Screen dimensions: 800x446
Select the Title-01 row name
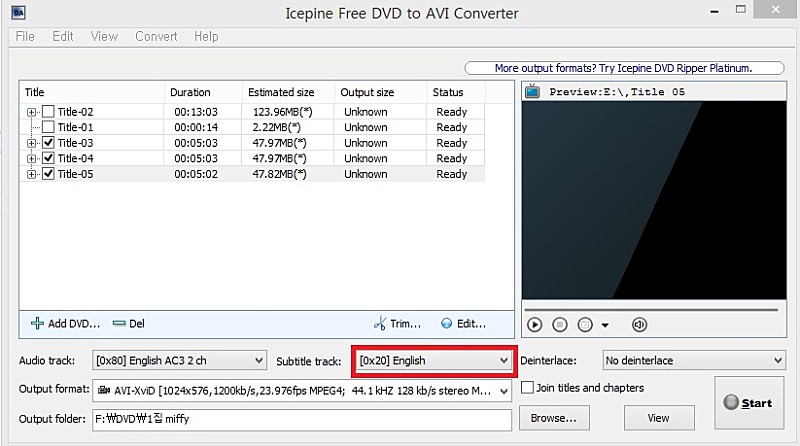click(76, 127)
